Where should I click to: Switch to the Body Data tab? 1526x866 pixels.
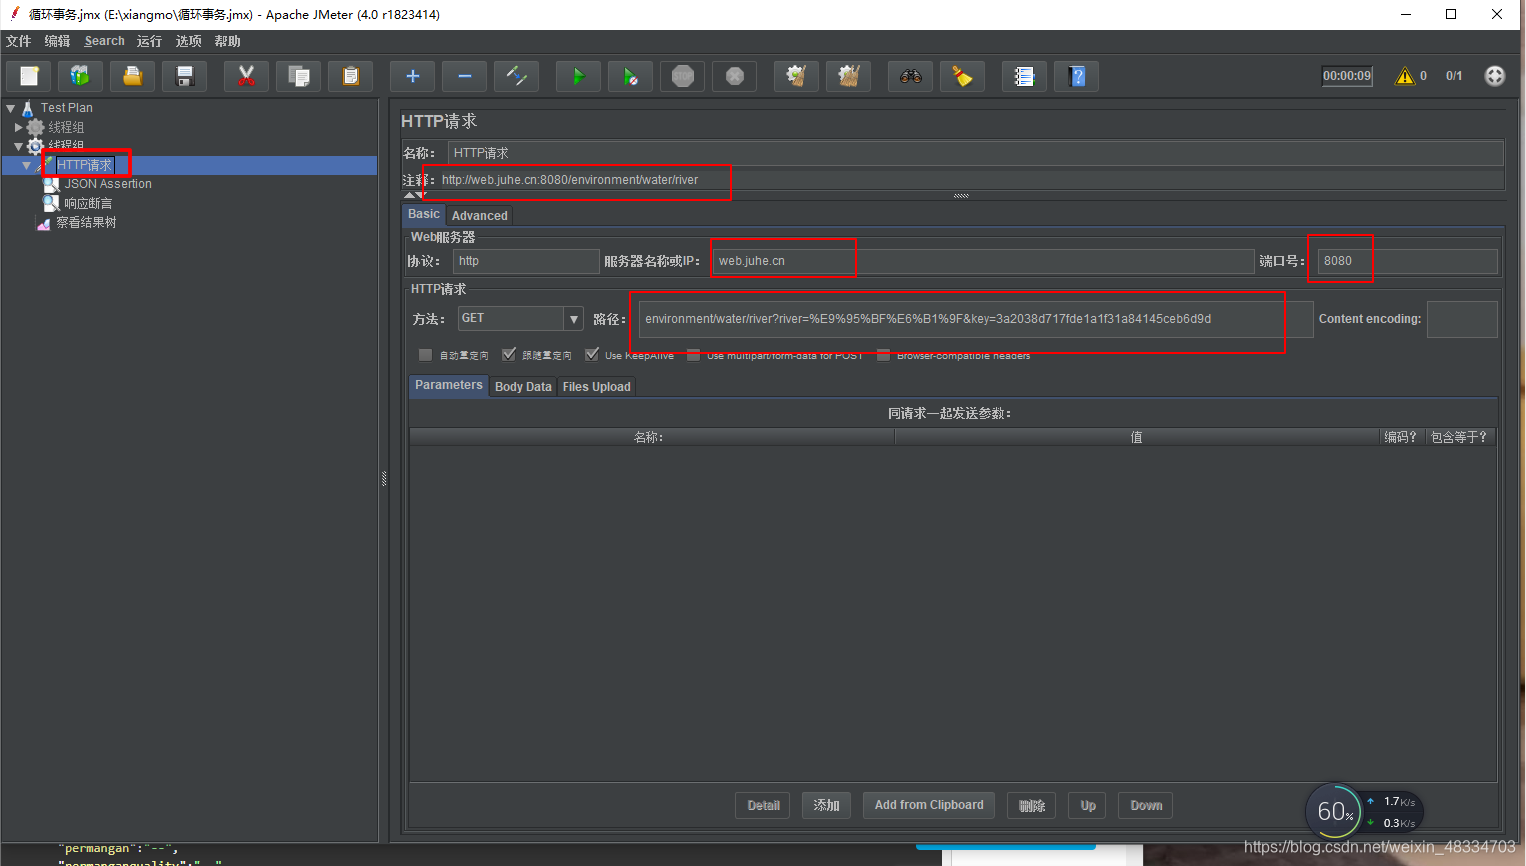[523, 387]
